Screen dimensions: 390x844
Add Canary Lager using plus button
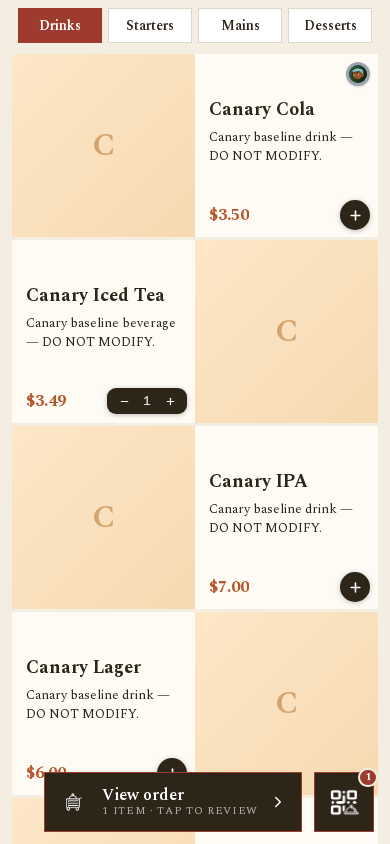(172, 765)
